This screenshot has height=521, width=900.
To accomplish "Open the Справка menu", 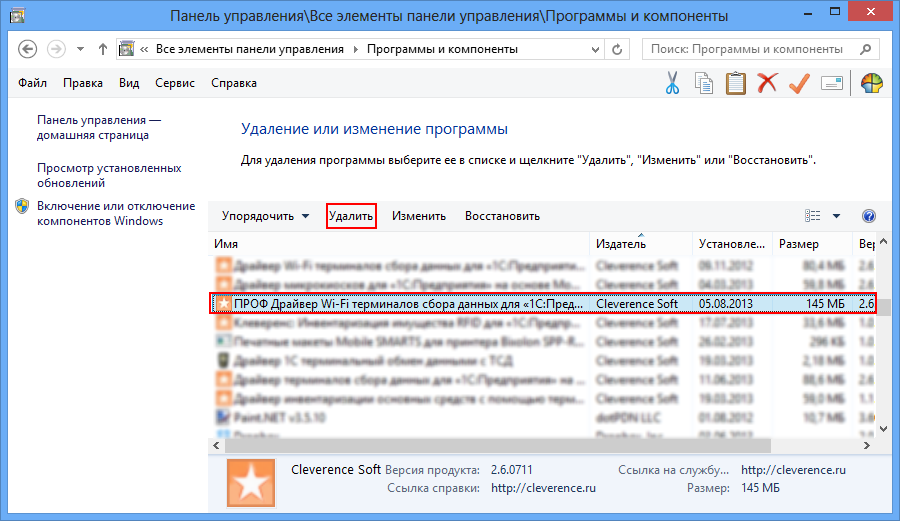I will click(x=234, y=83).
